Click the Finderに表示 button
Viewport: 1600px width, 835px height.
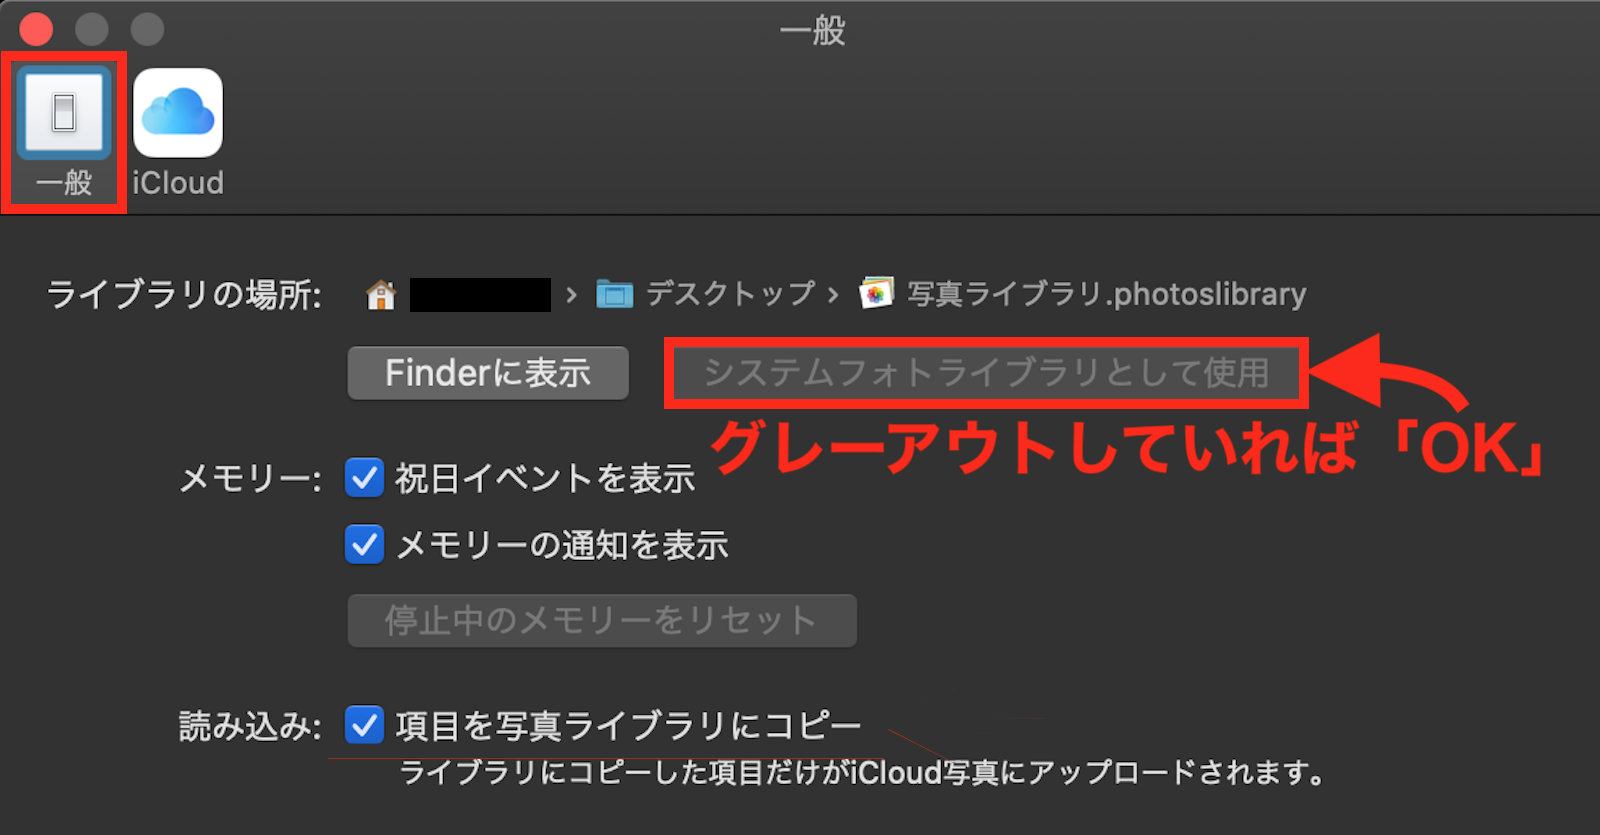point(488,373)
